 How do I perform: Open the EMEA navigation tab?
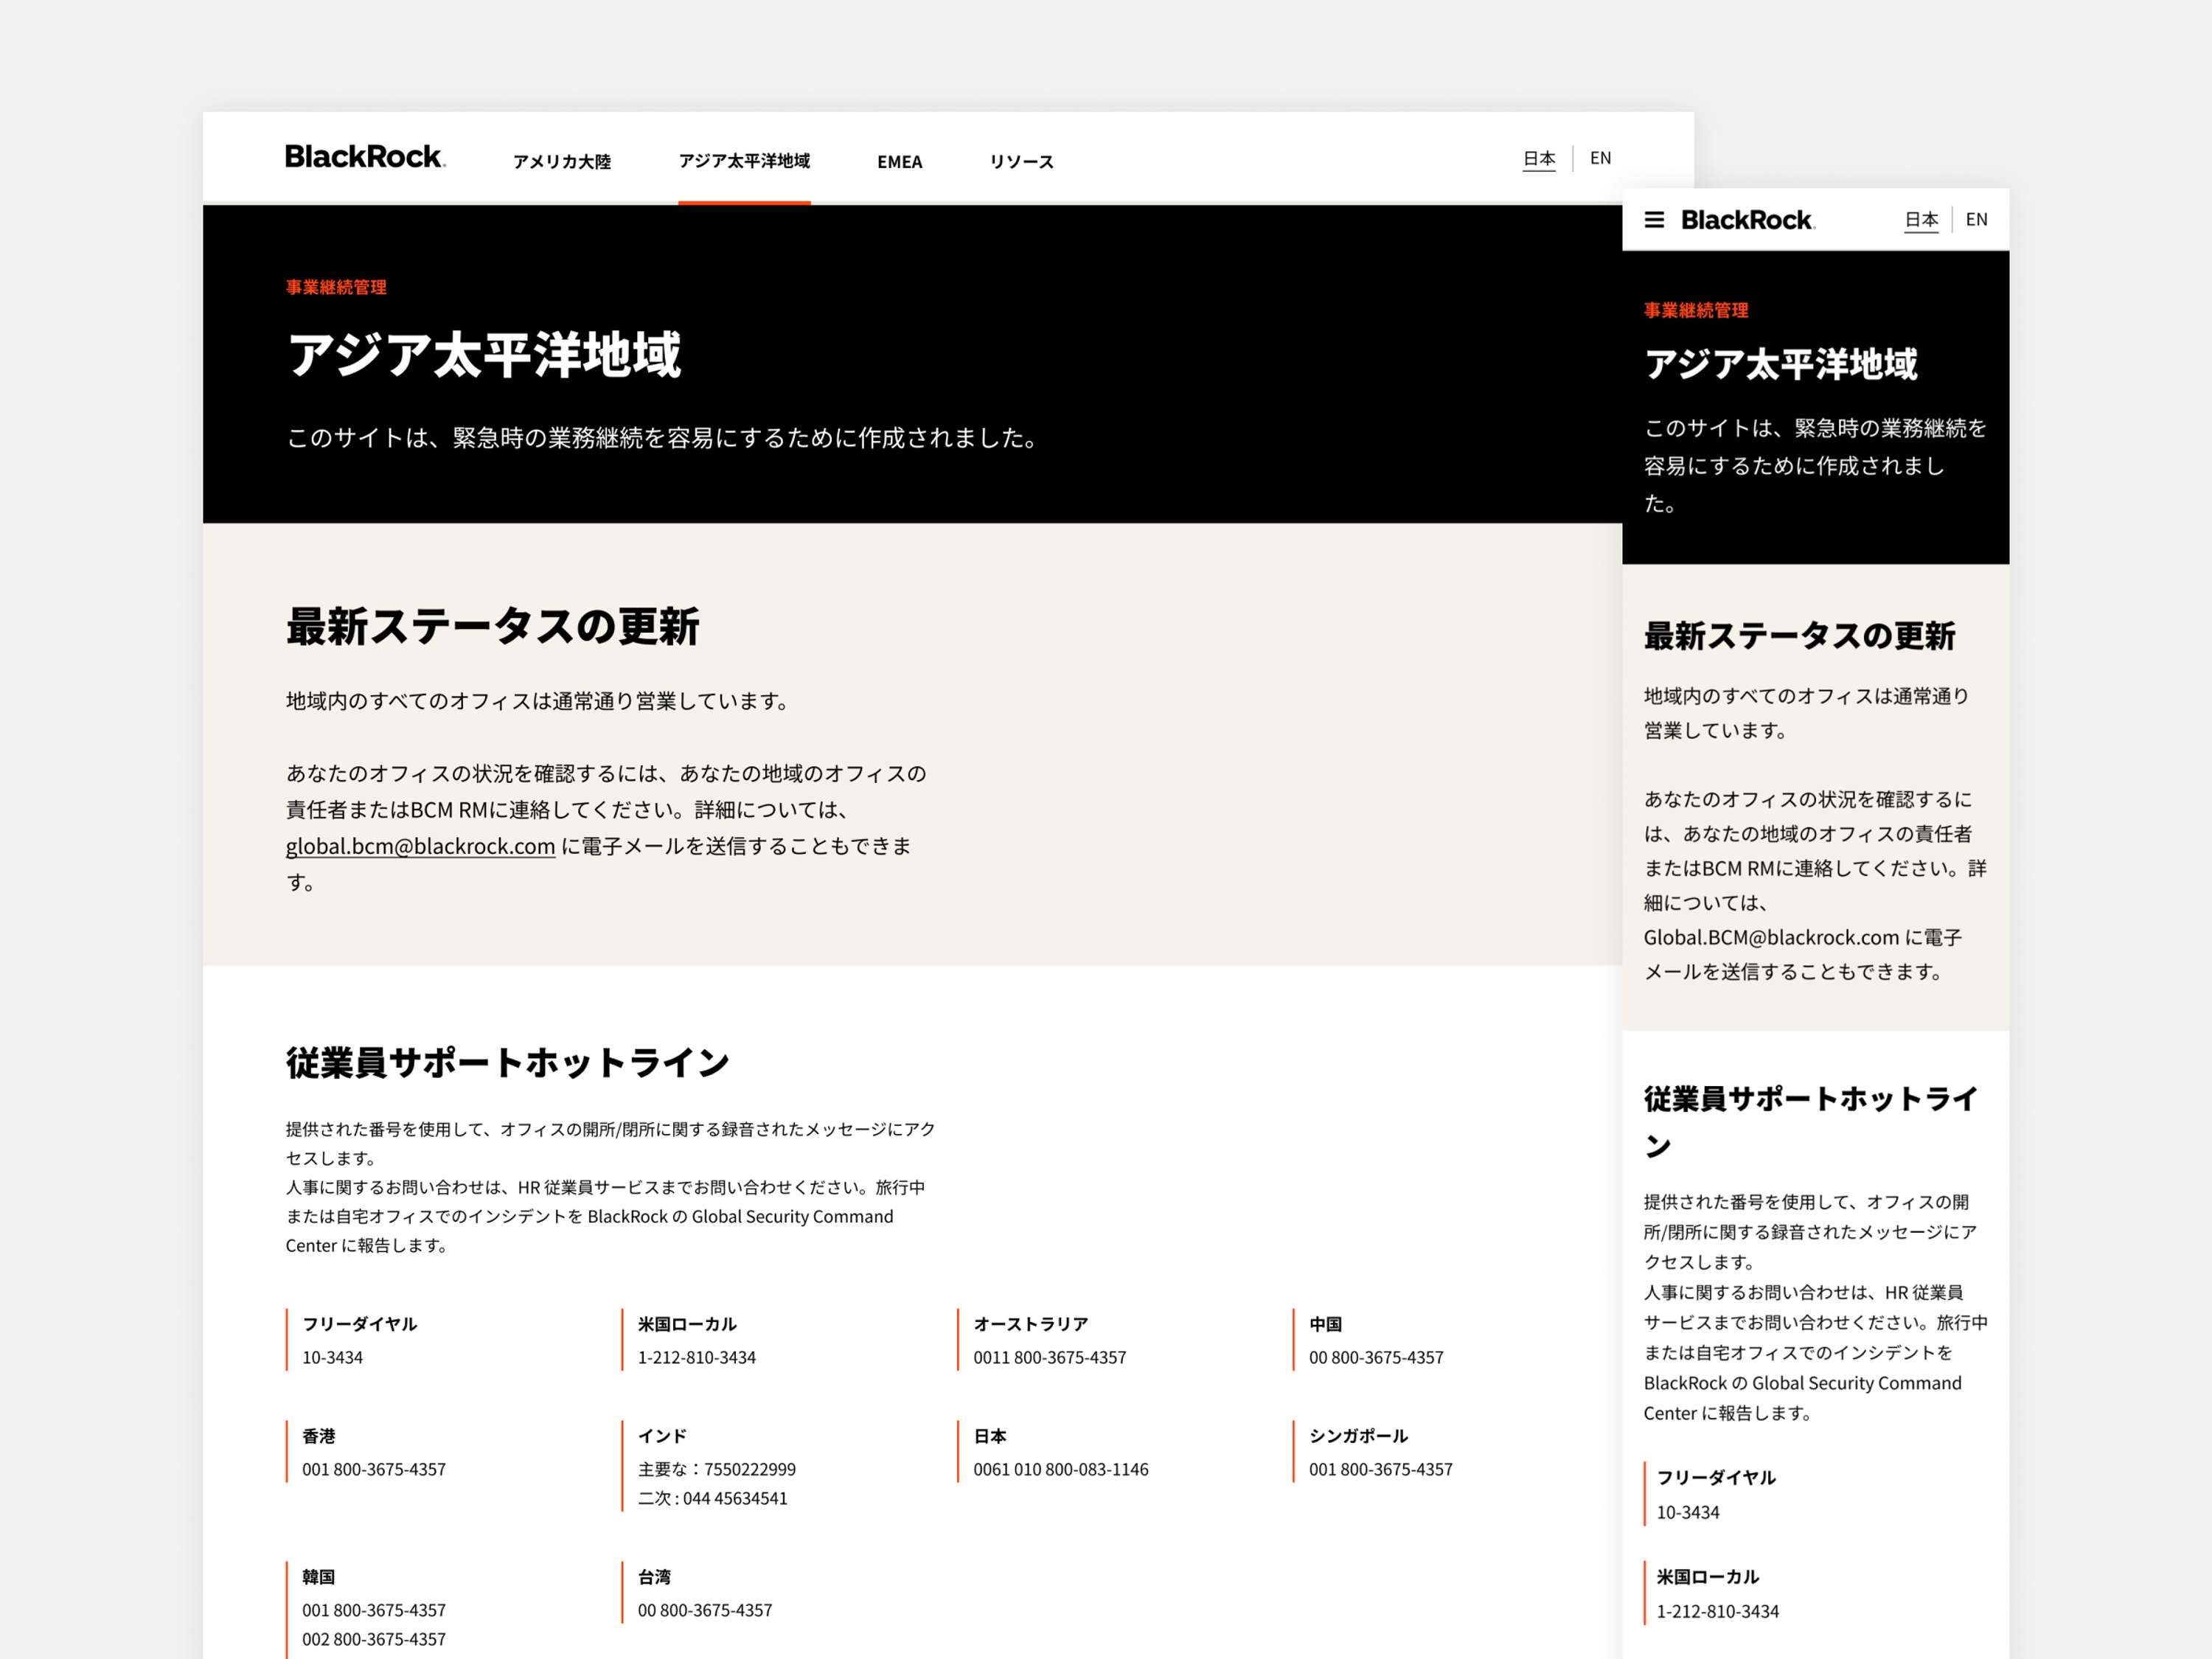point(899,161)
